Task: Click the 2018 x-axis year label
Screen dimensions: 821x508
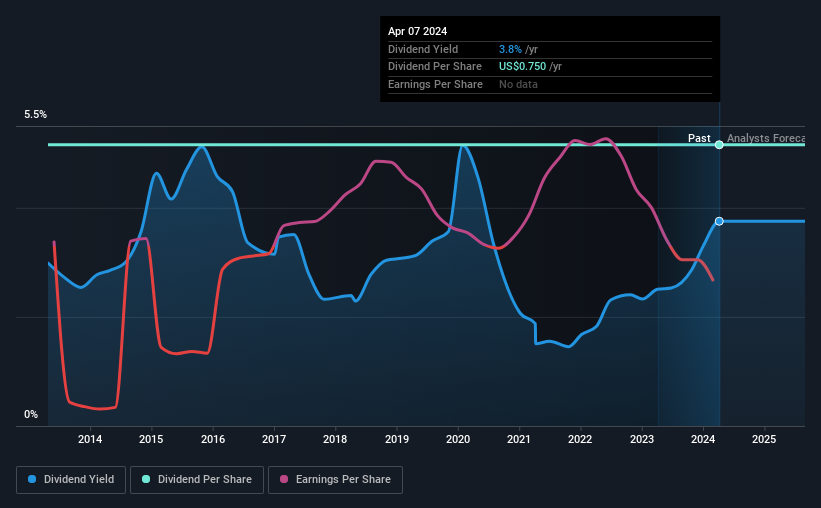Action: [335, 439]
